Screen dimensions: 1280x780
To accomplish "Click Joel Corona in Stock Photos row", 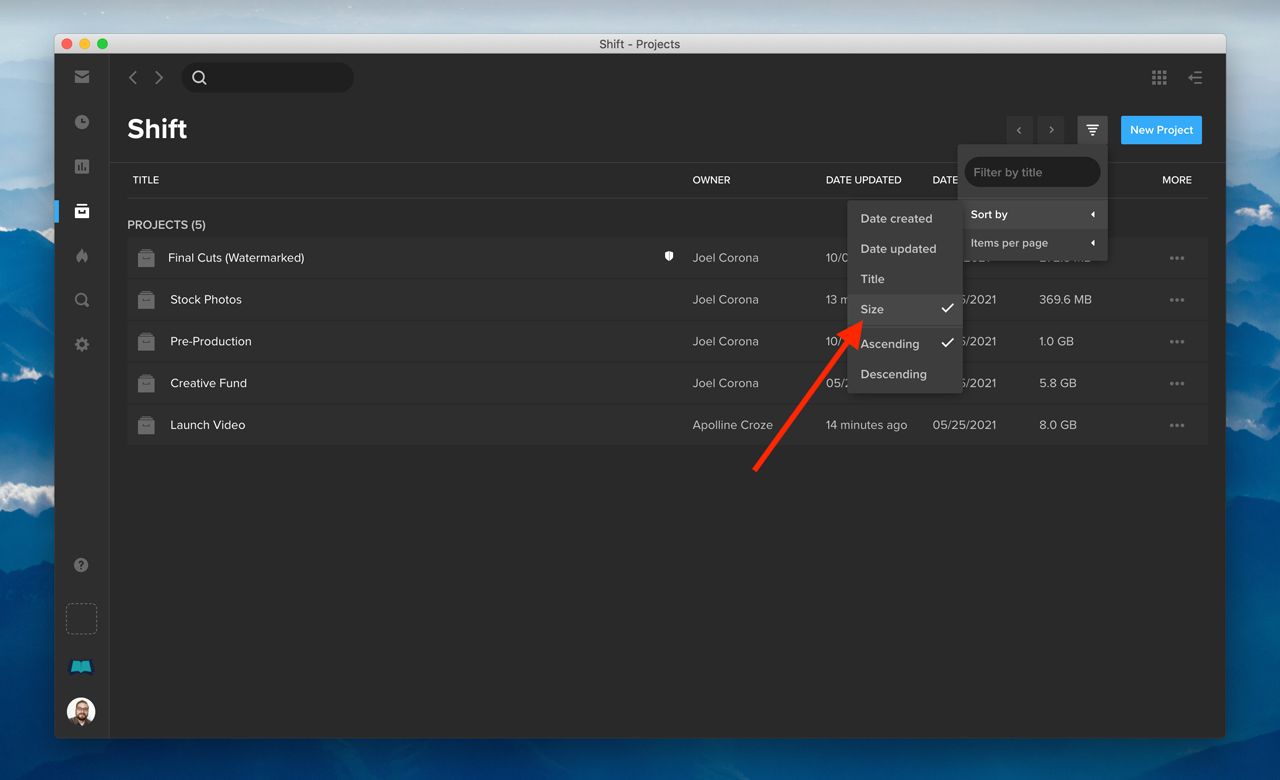I will pos(725,300).
